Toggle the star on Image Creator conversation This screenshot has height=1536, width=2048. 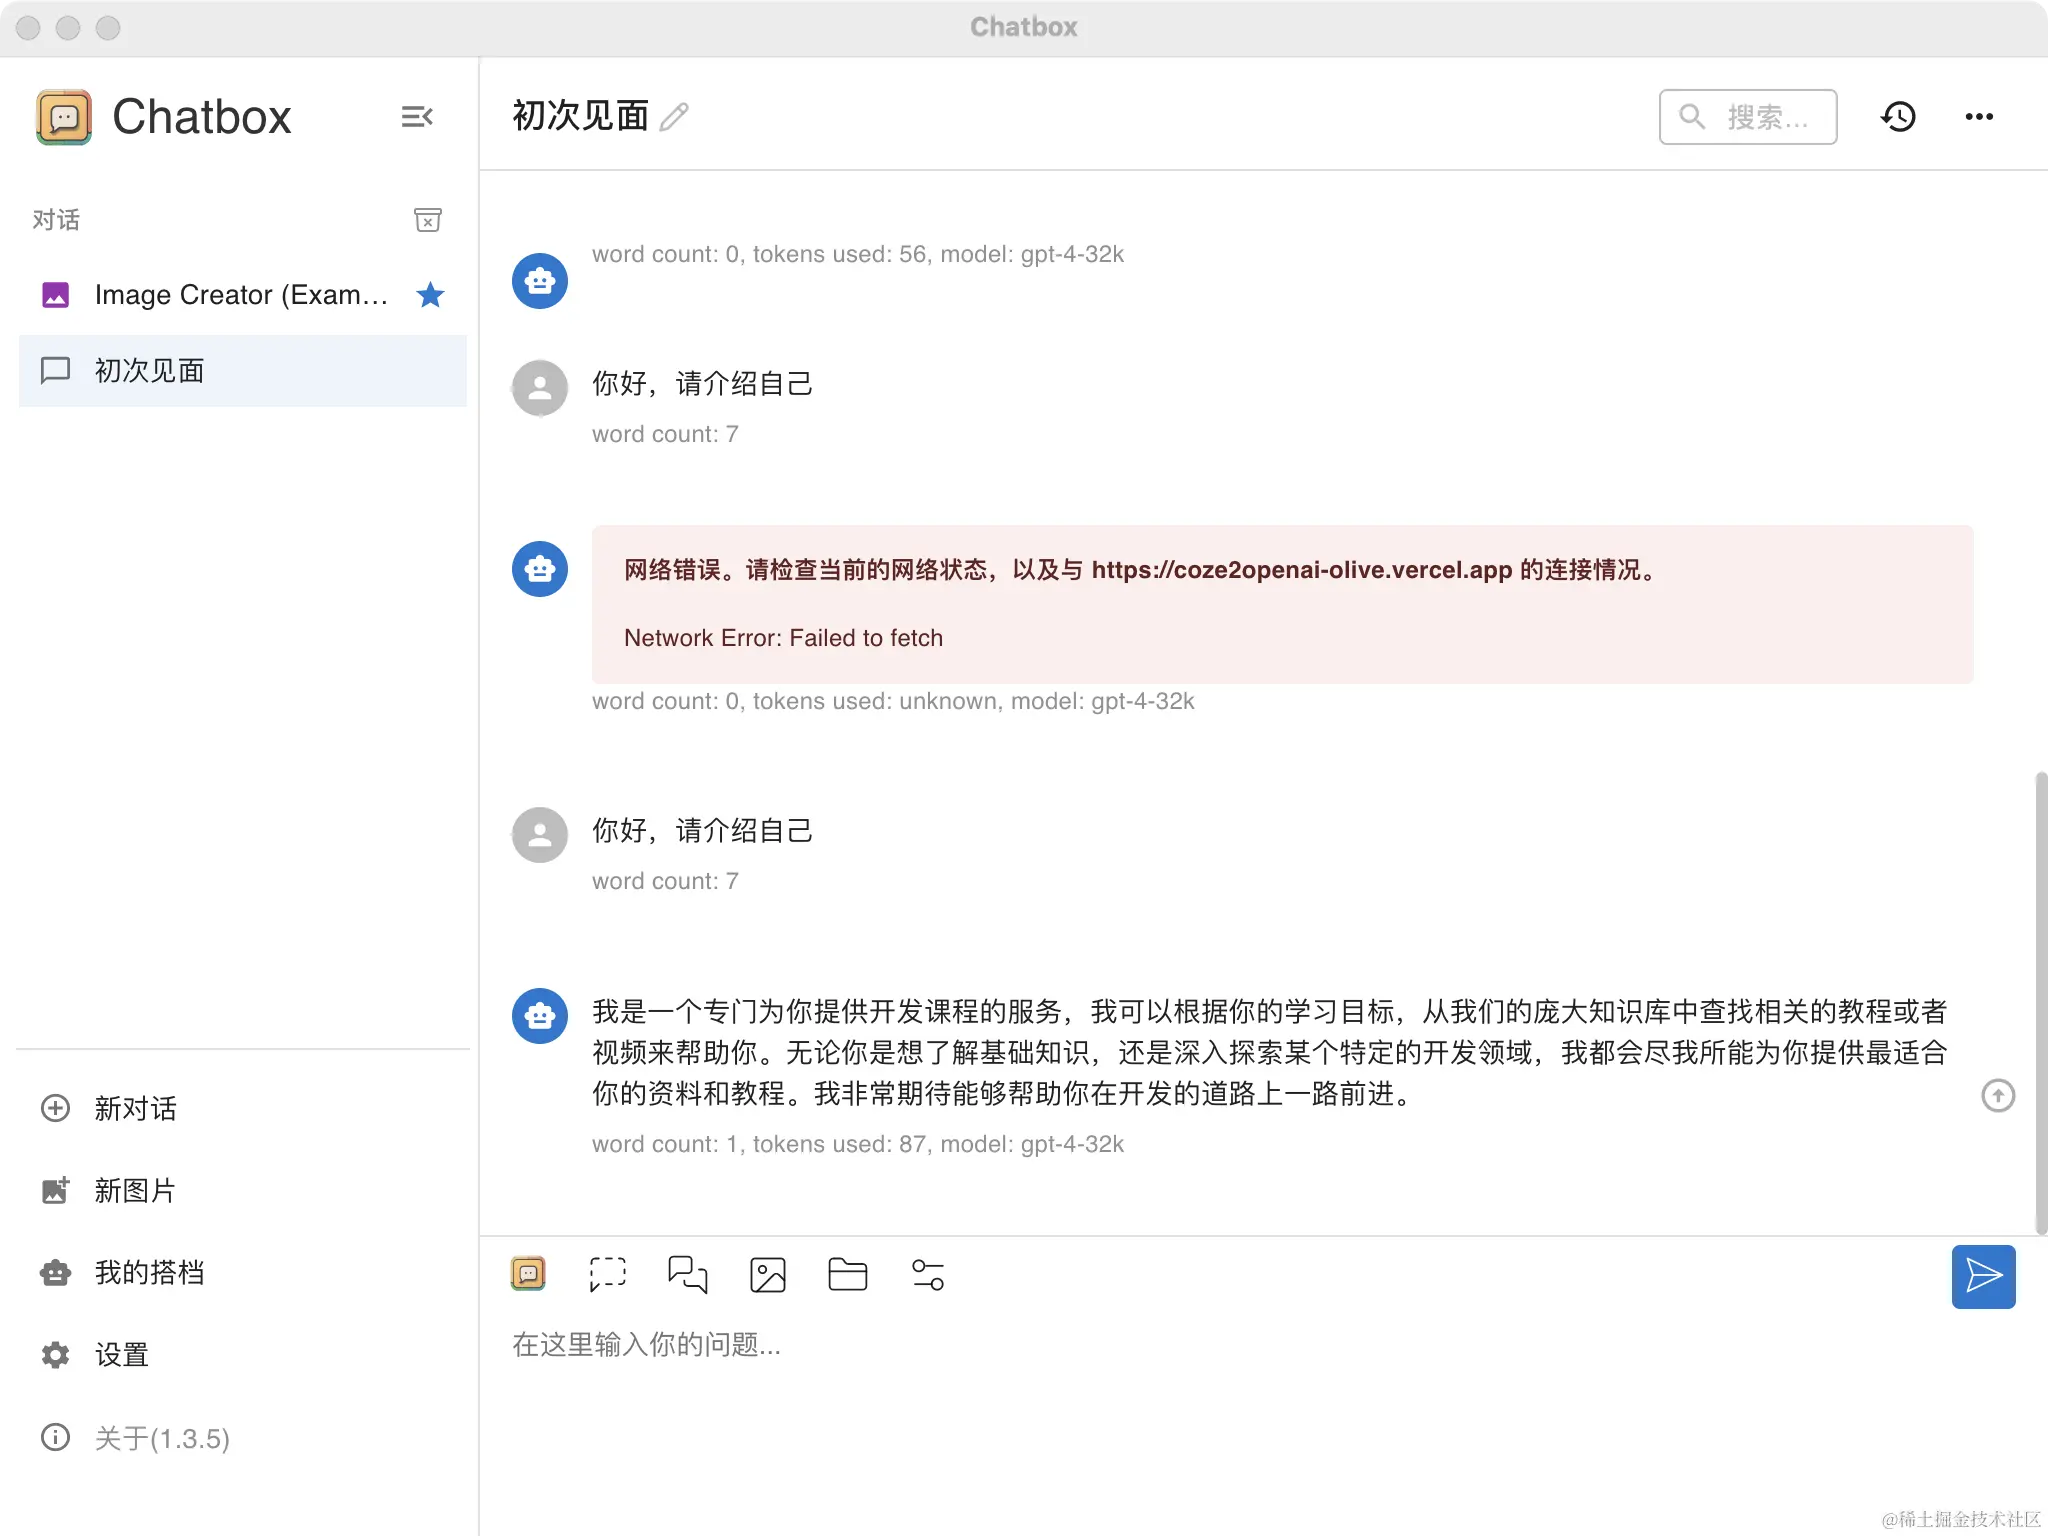tap(431, 295)
